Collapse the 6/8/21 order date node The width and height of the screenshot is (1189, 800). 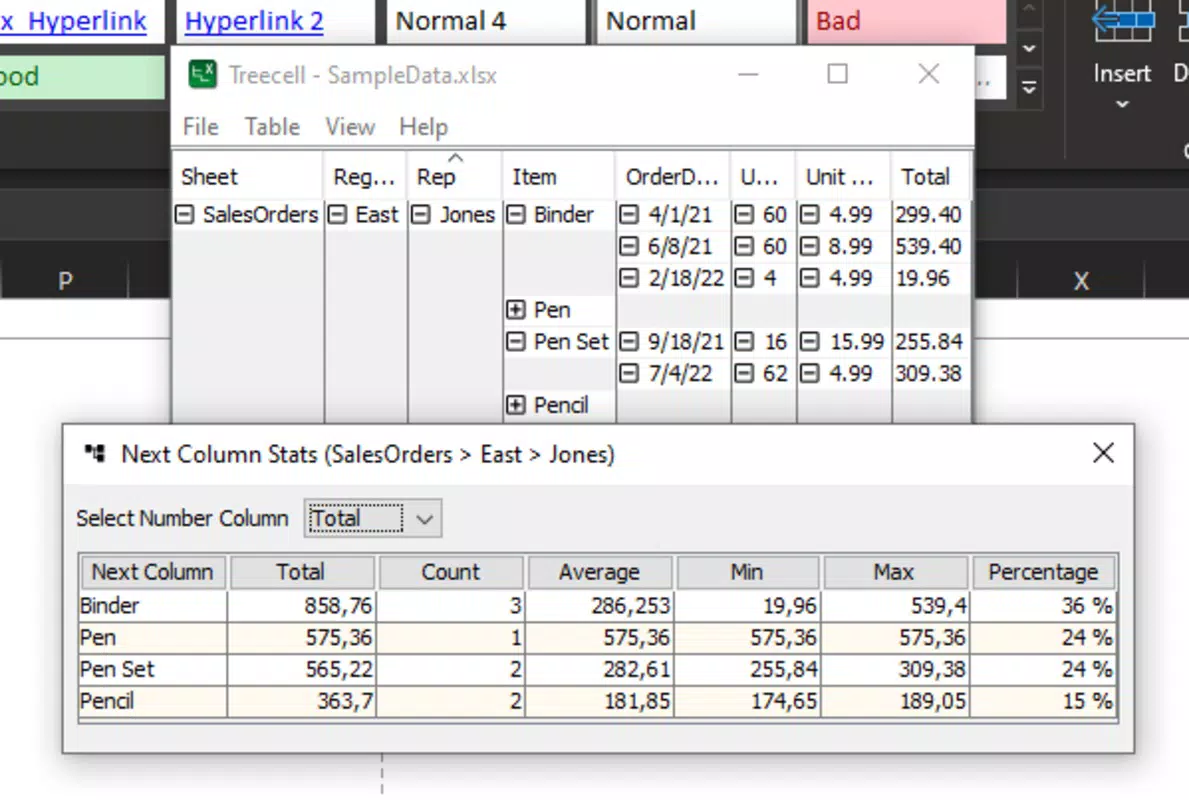tap(629, 246)
